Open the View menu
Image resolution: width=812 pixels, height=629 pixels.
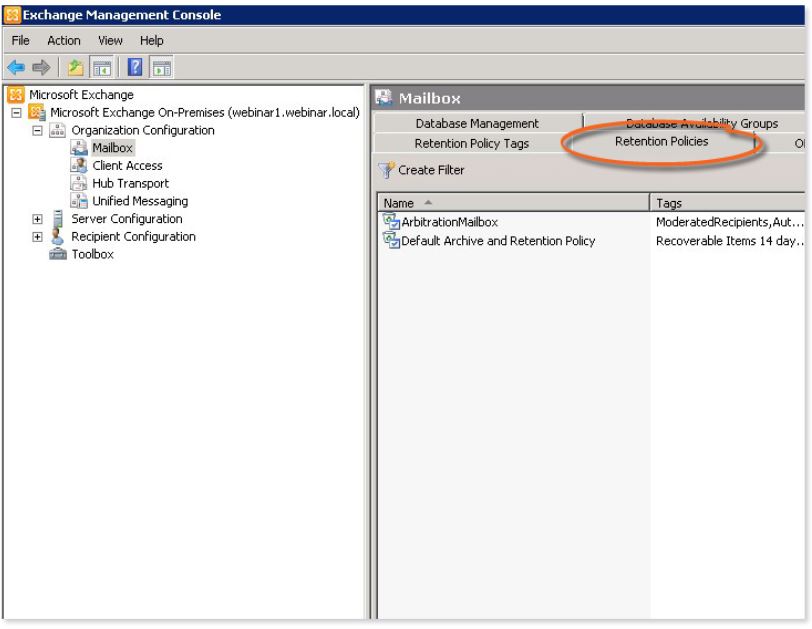[111, 40]
